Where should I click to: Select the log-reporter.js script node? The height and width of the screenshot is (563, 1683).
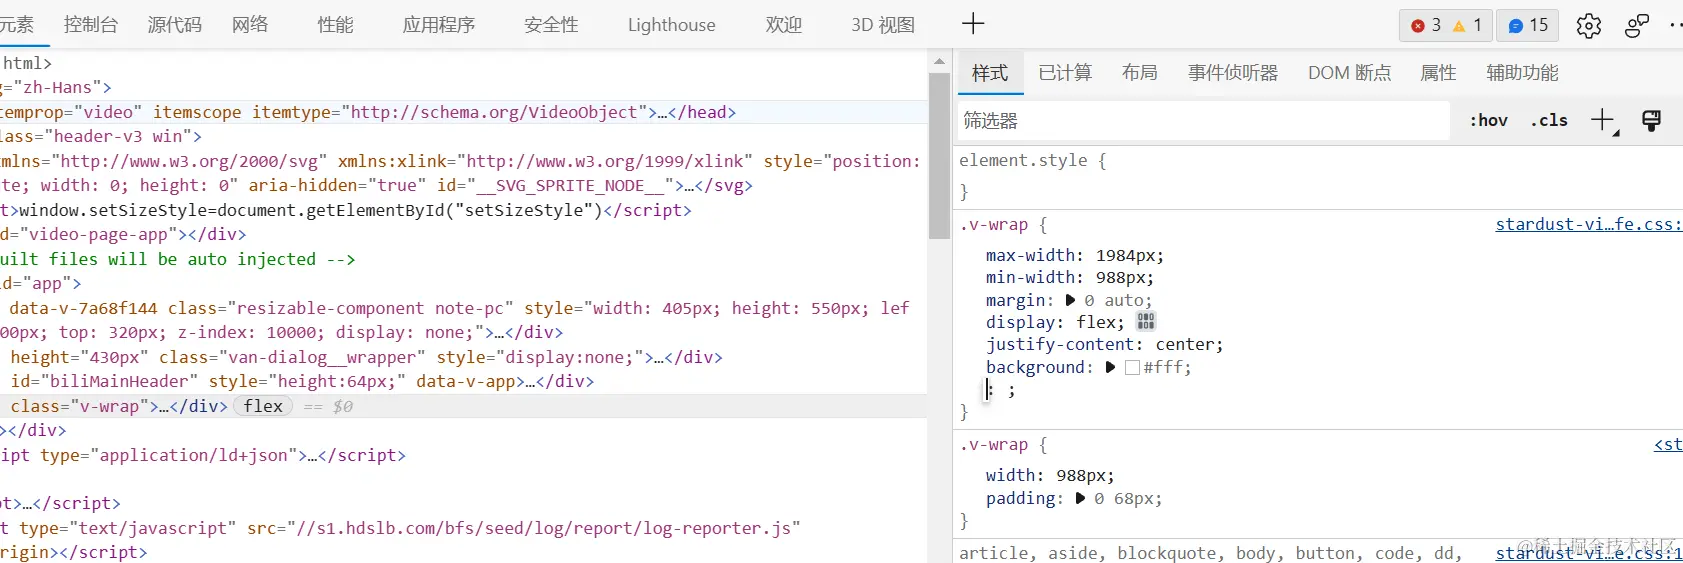pyautogui.click(x=400, y=540)
